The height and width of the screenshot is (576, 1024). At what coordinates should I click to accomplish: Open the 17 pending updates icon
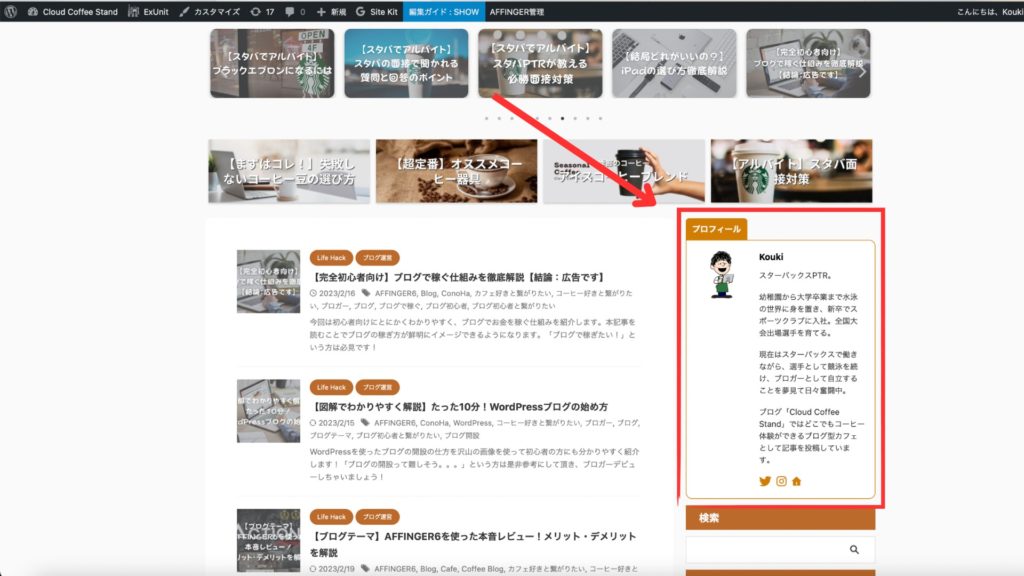point(262,11)
